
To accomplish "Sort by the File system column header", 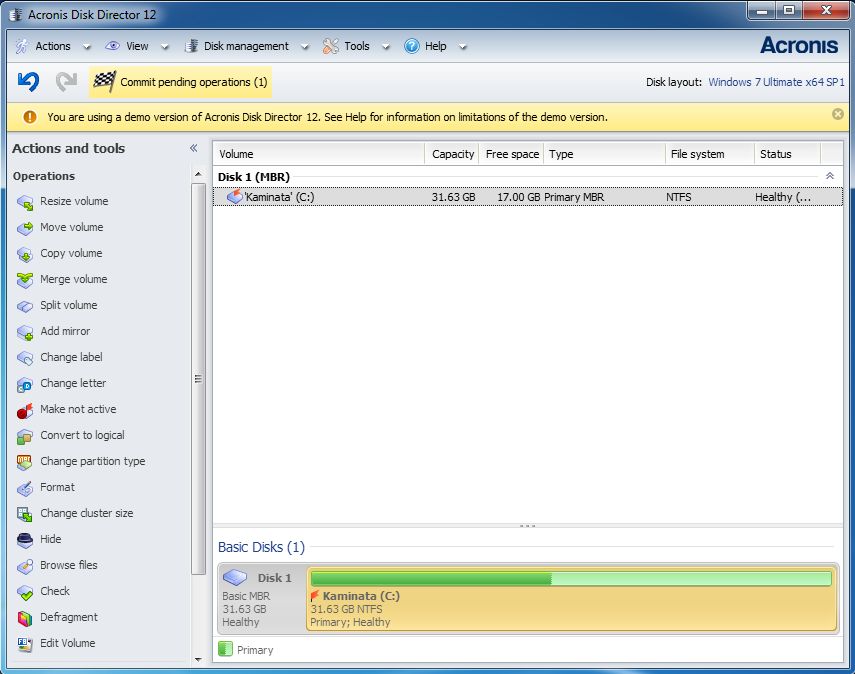I will pos(710,154).
